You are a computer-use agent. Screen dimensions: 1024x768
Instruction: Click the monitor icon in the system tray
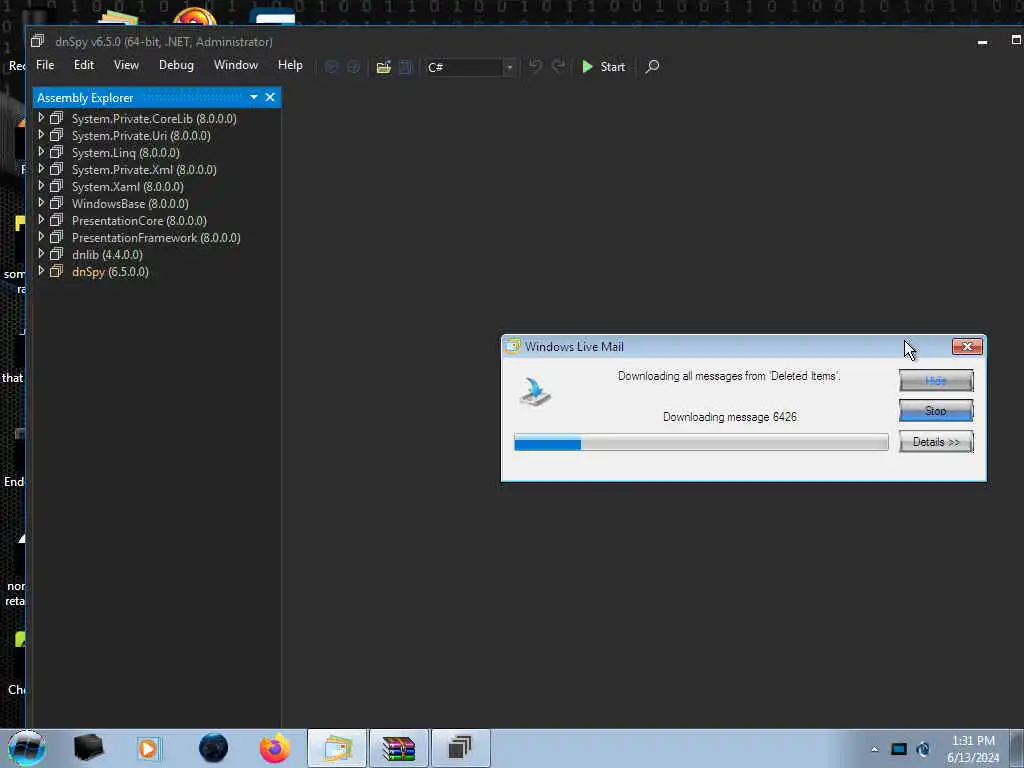tap(899, 749)
